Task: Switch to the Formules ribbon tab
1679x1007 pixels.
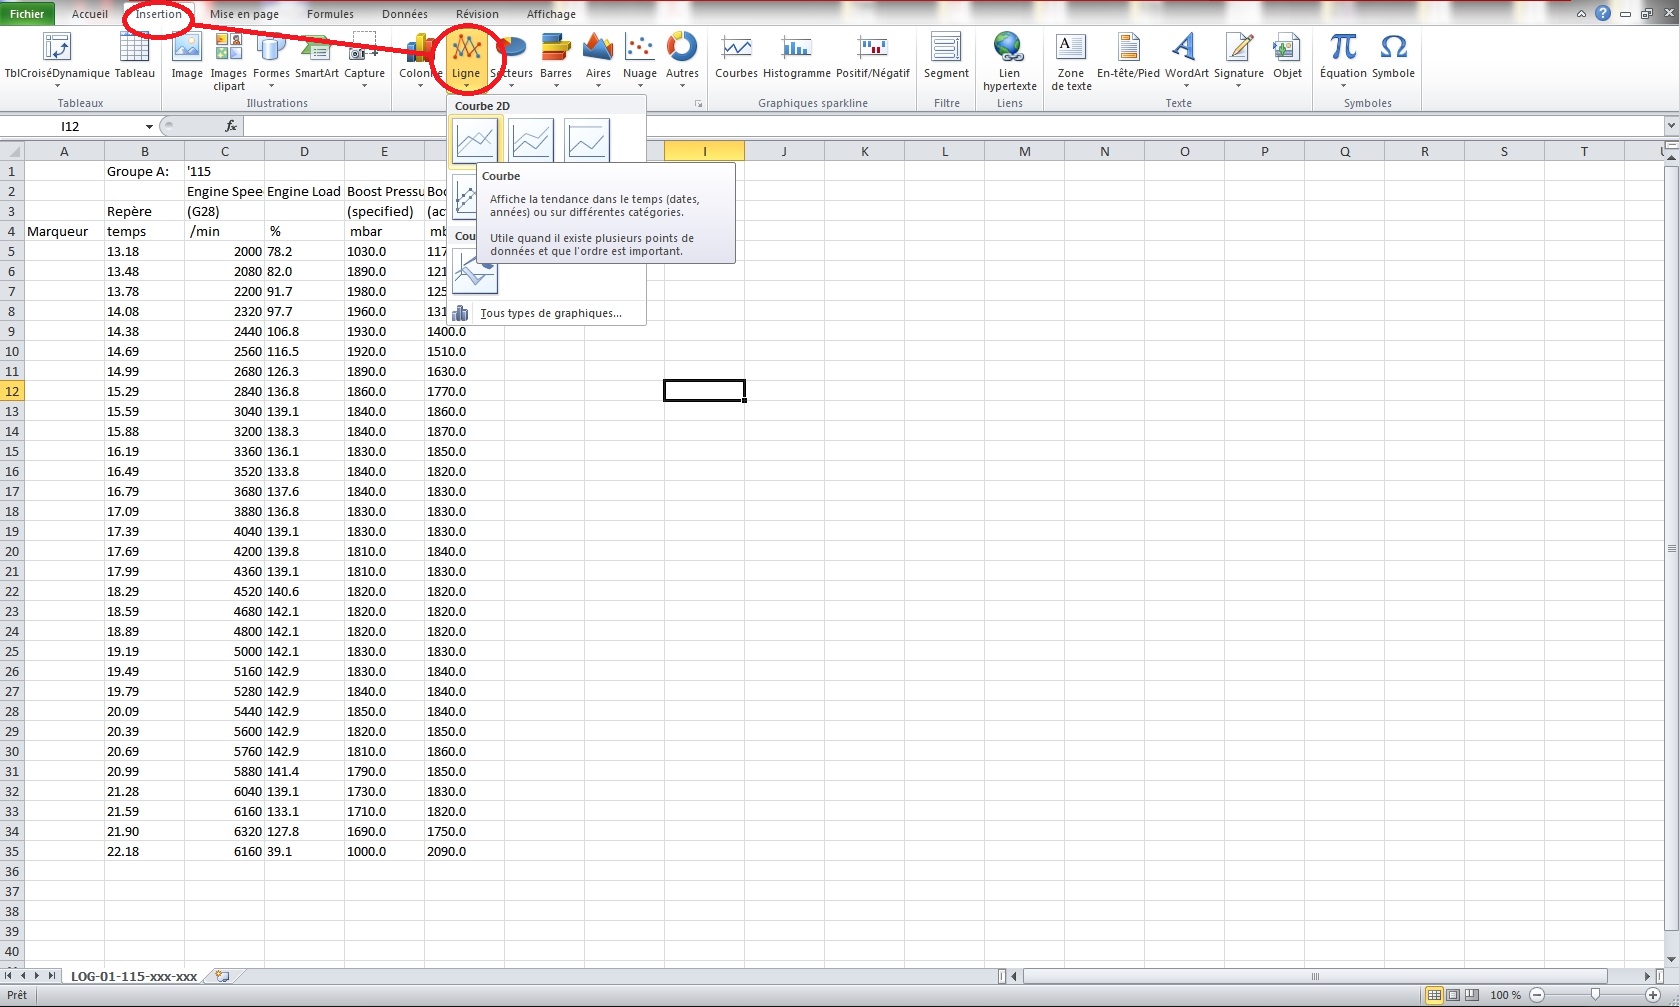Action: (330, 14)
